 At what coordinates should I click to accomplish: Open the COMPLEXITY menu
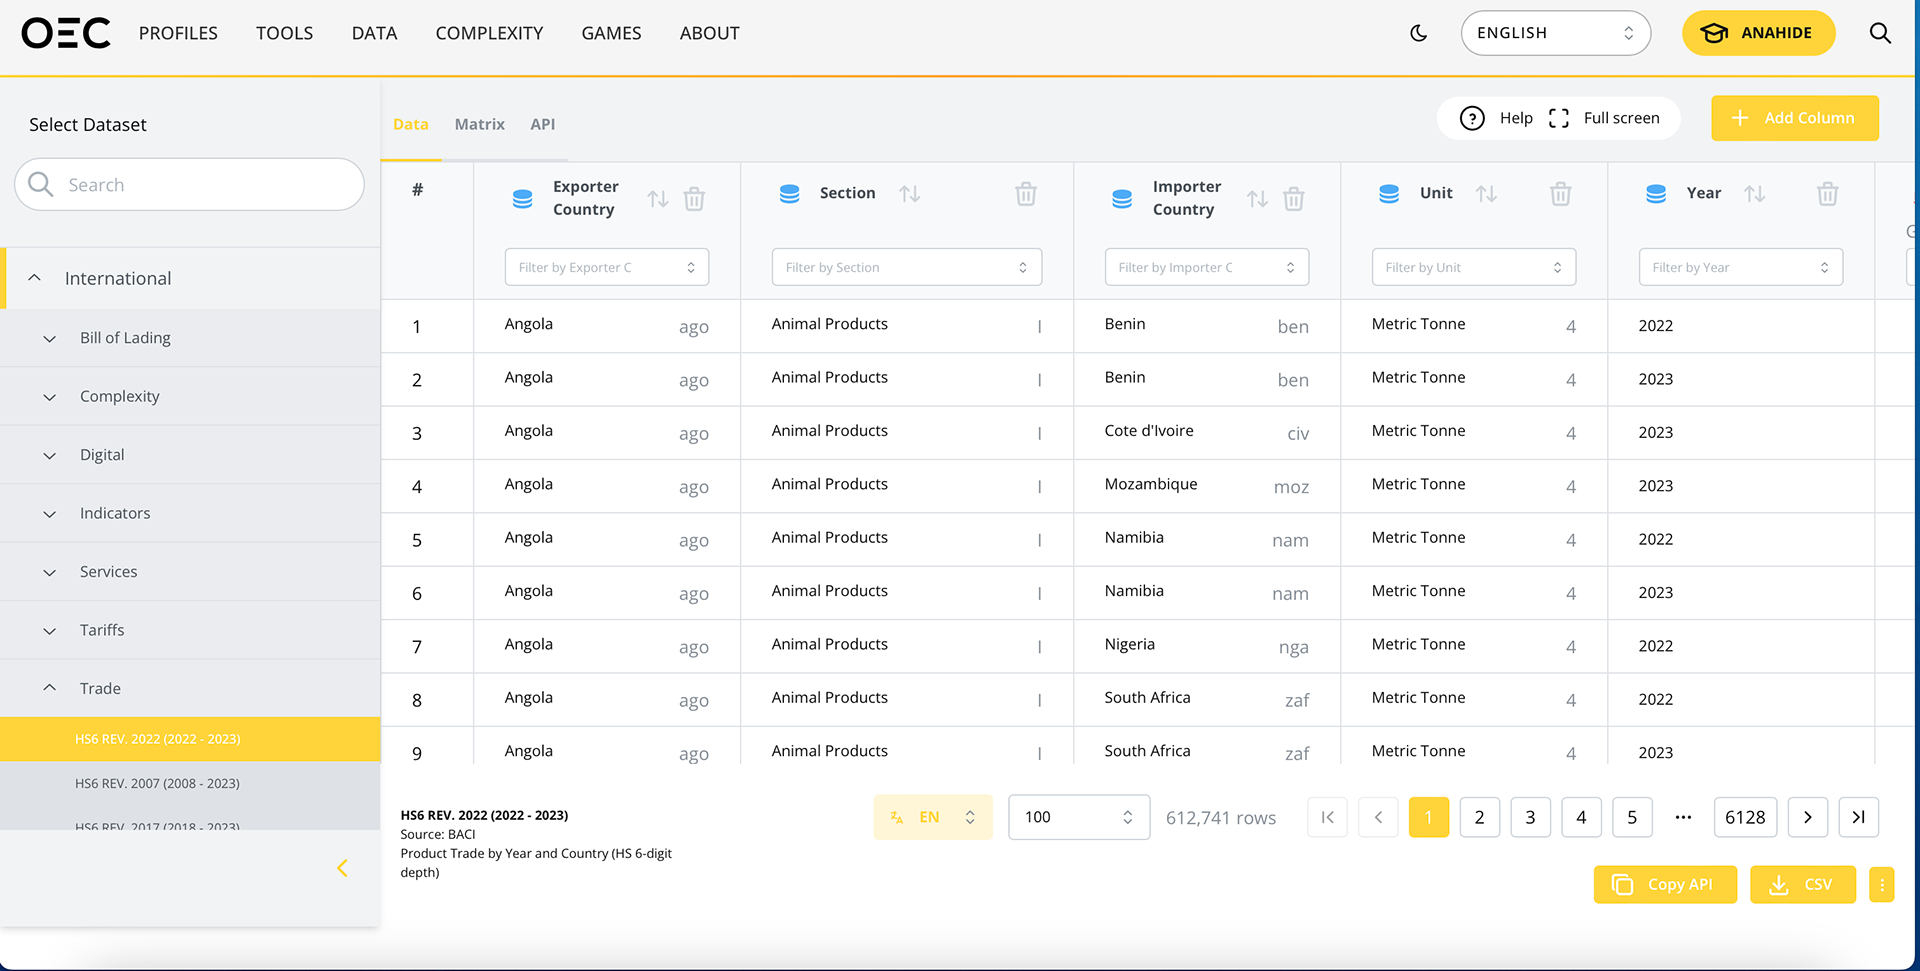coord(489,33)
